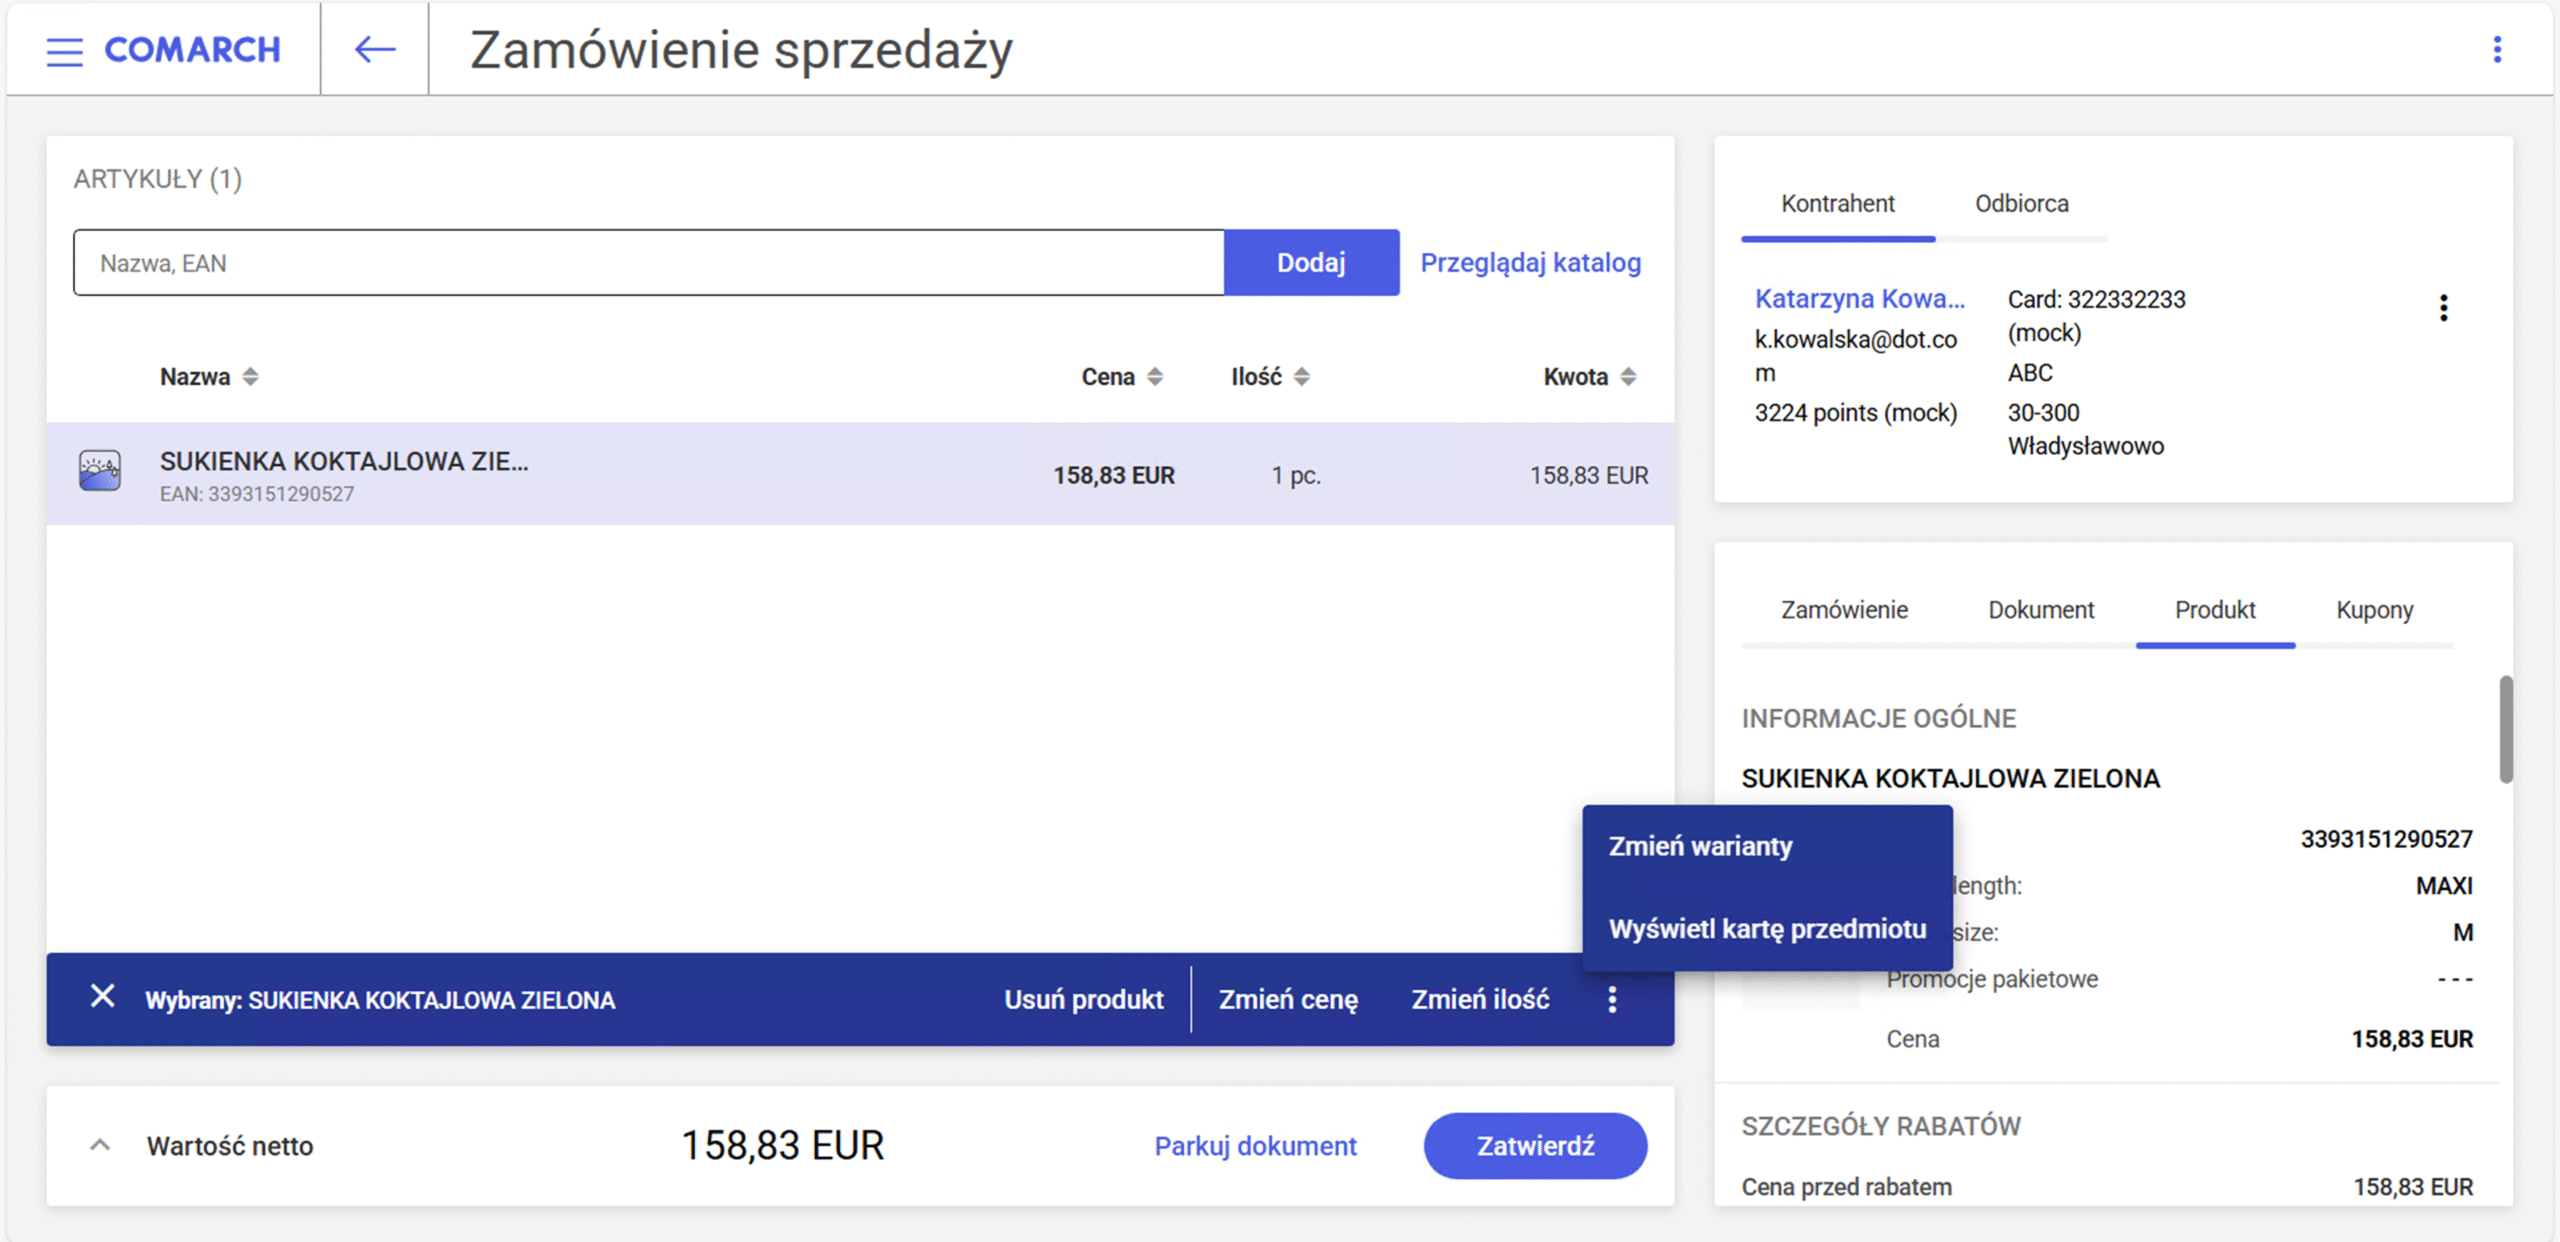Click Cena przed rabatem label
The image size is (2560, 1242).
1846,1187
